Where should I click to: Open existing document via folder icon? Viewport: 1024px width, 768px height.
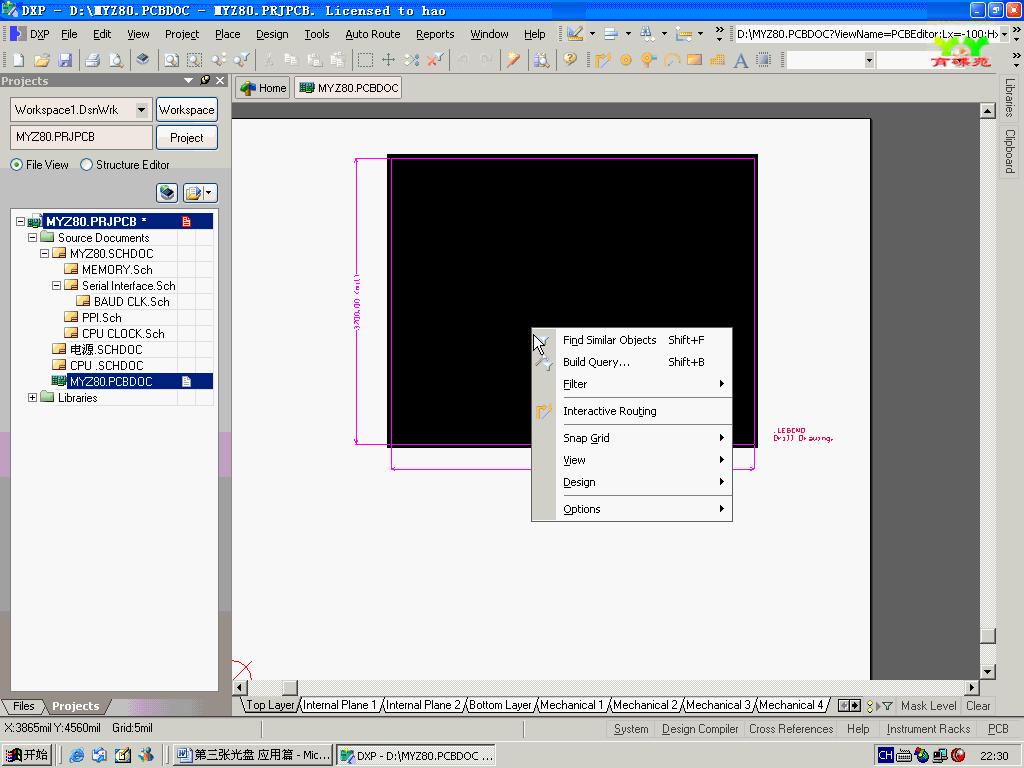[x=42, y=60]
